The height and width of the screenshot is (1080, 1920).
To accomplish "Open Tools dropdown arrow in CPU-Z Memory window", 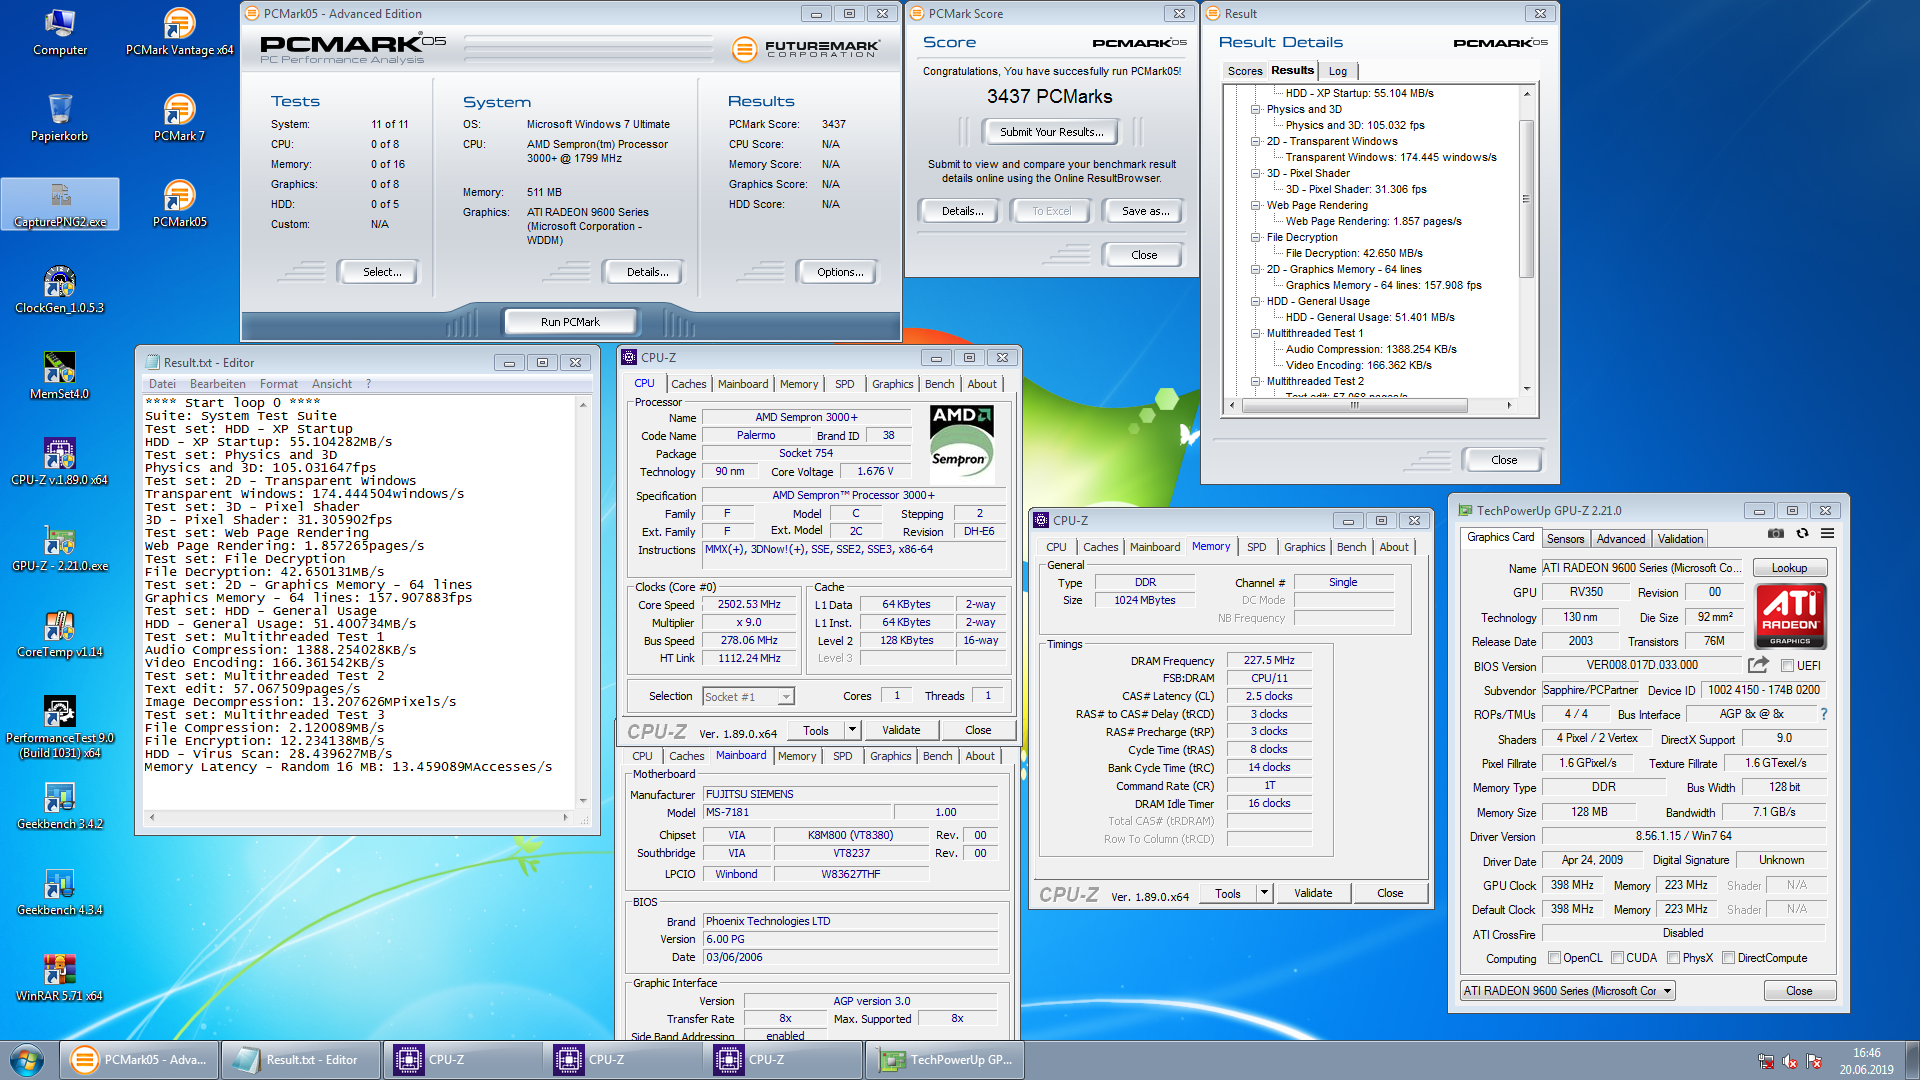I will coord(1264,893).
